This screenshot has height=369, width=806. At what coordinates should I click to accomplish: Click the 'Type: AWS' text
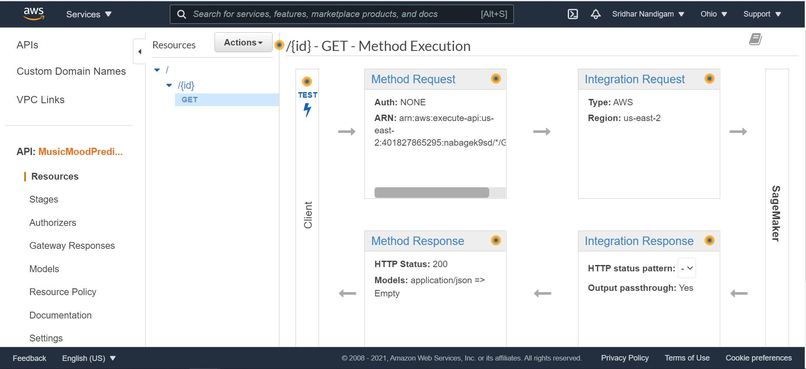coord(610,102)
